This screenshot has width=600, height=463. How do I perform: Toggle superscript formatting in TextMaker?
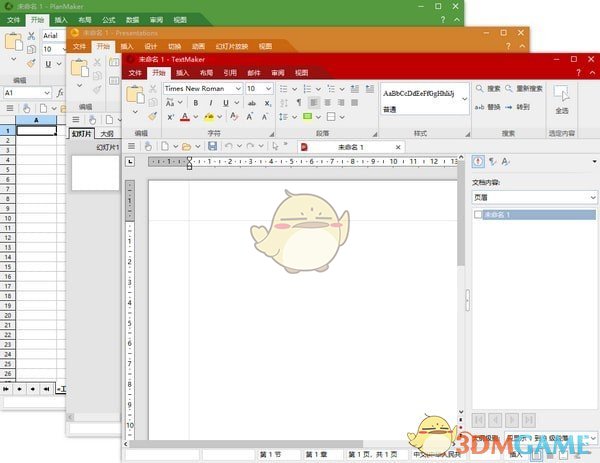coord(171,117)
